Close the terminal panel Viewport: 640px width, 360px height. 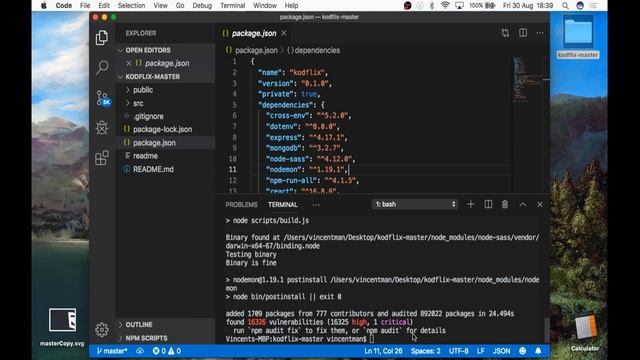(x=540, y=204)
